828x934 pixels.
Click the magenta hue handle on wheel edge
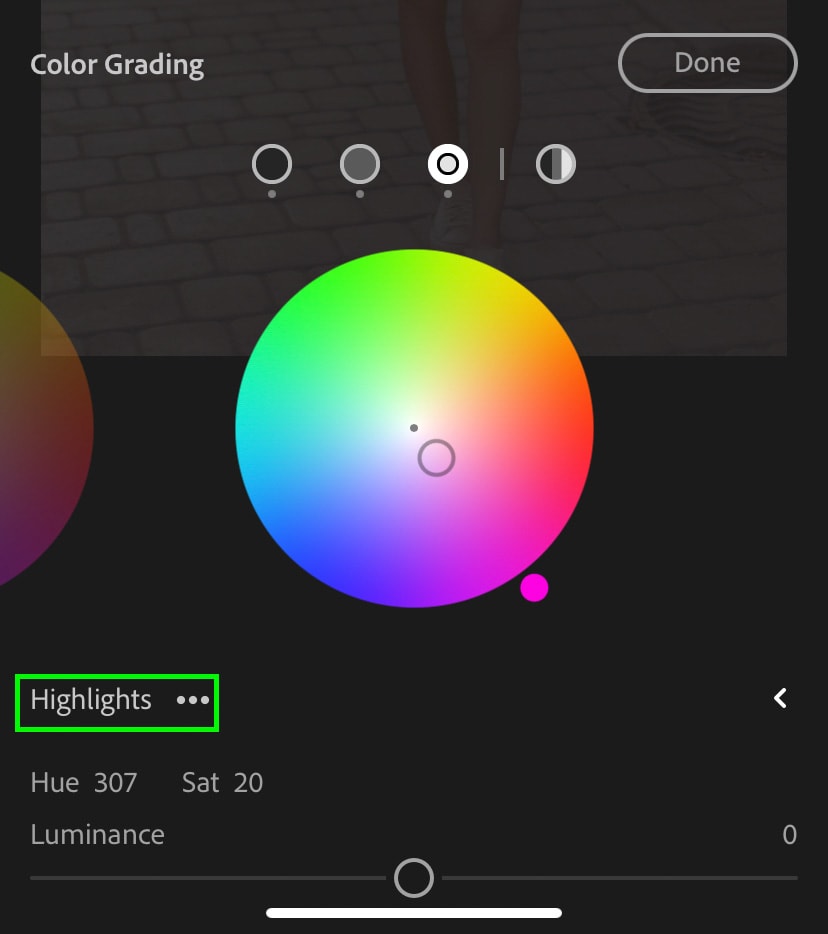coord(534,588)
